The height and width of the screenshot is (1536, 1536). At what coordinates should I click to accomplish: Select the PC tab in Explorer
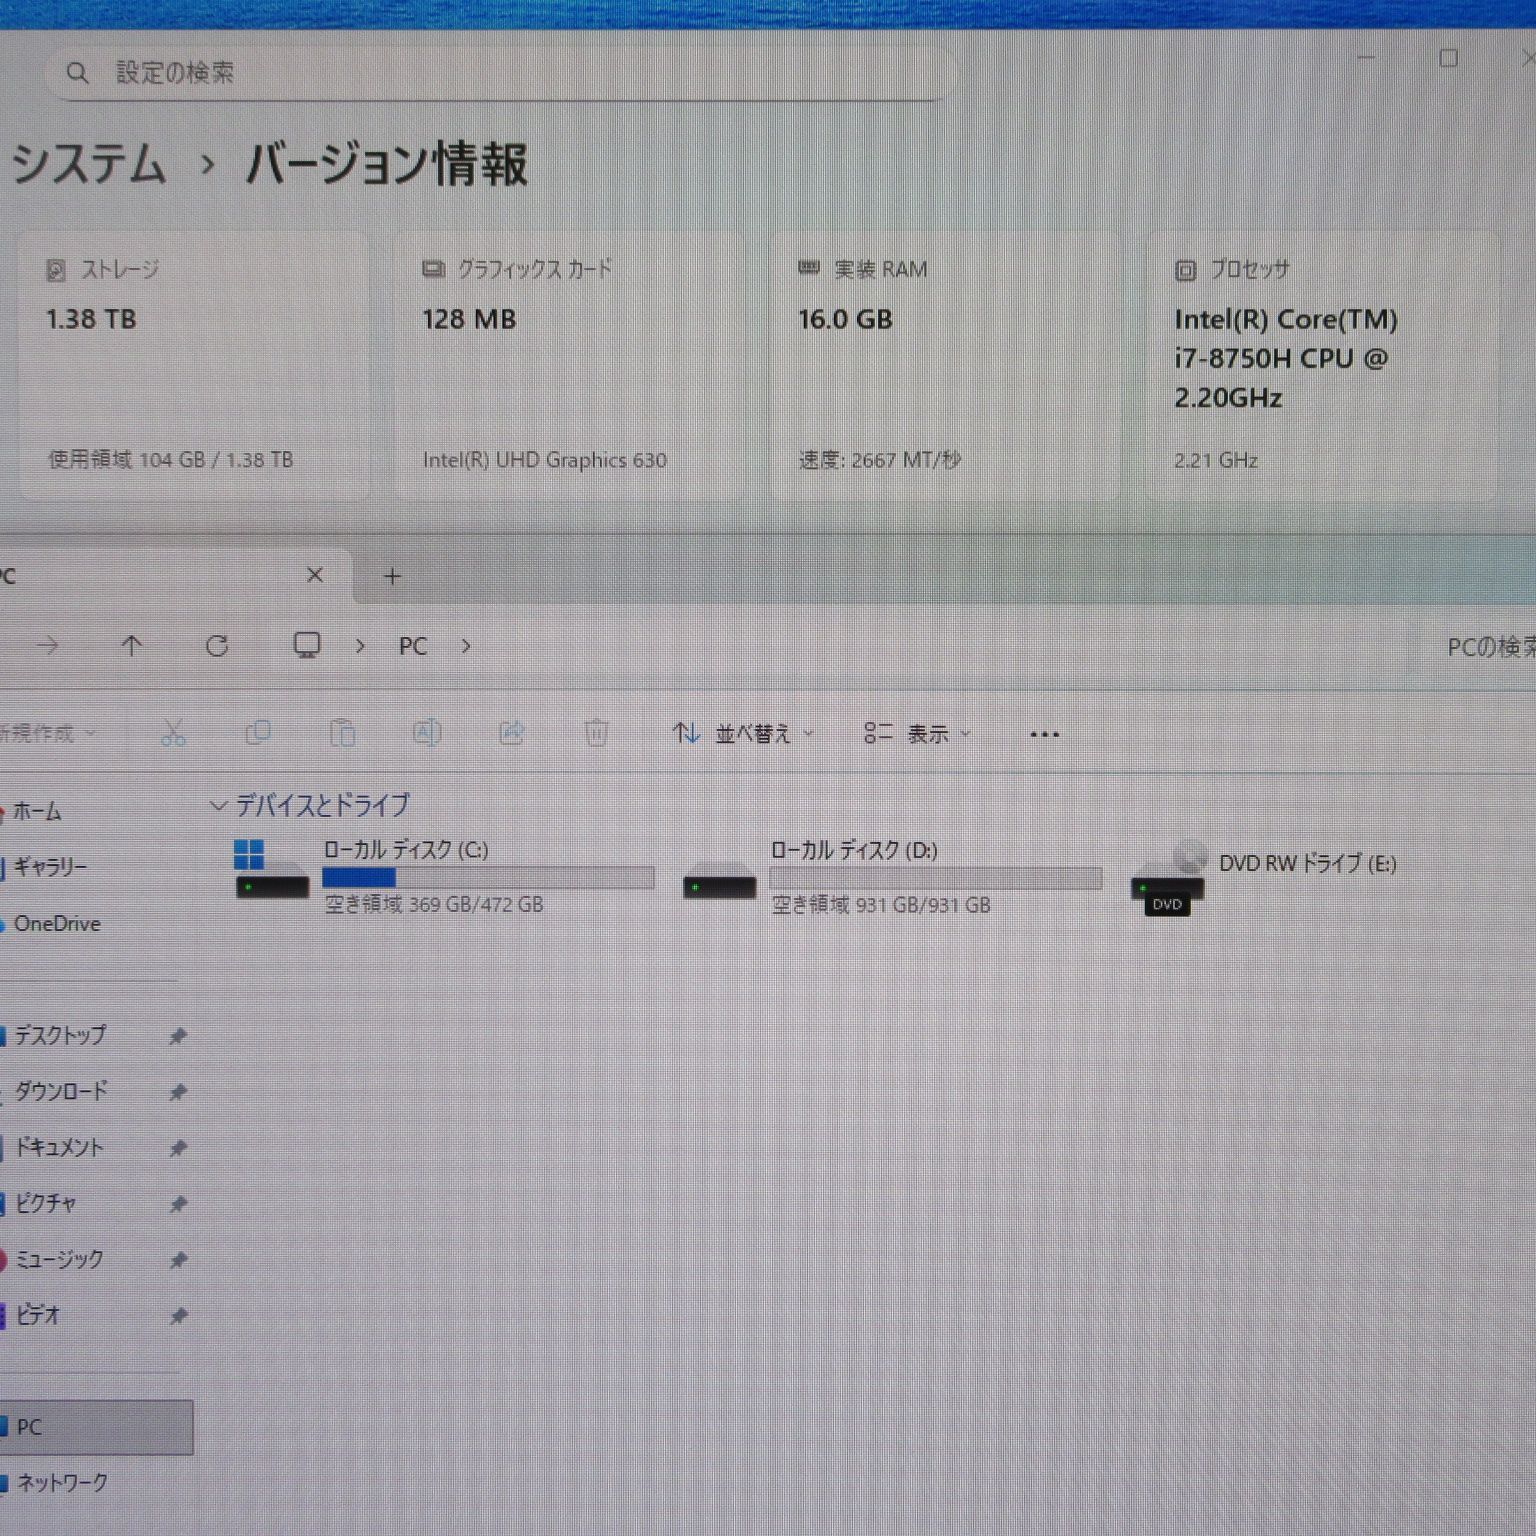(x=150, y=576)
